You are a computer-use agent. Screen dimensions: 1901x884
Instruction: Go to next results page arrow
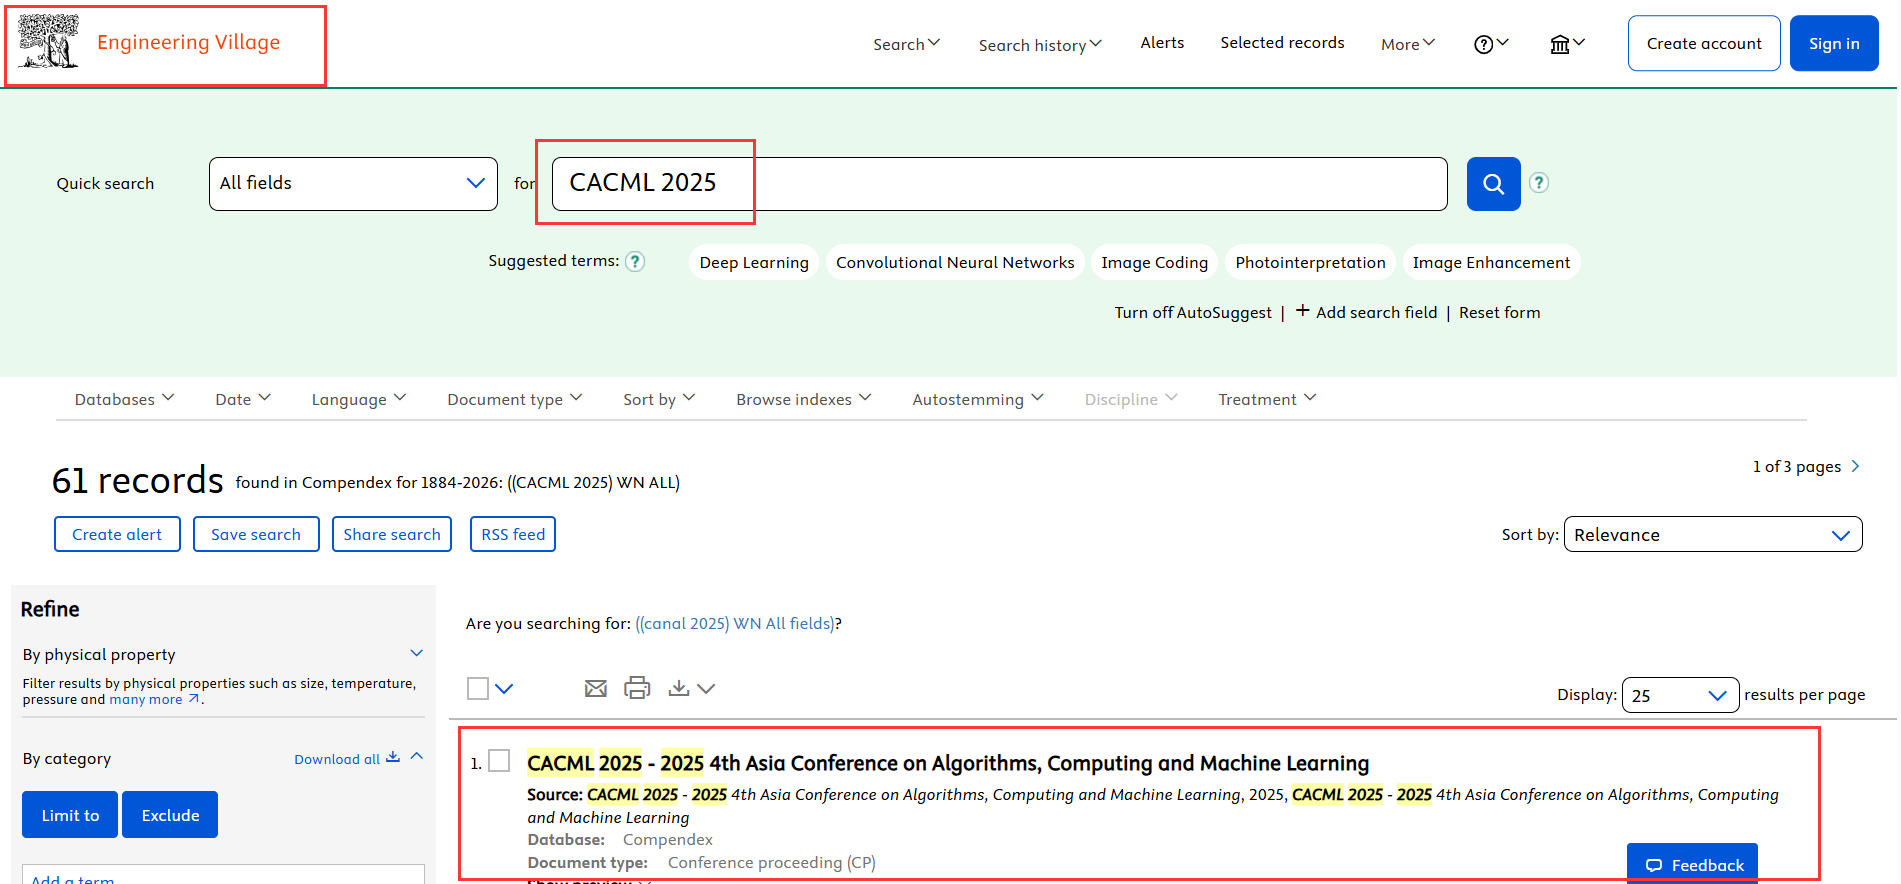click(1855, 466)
